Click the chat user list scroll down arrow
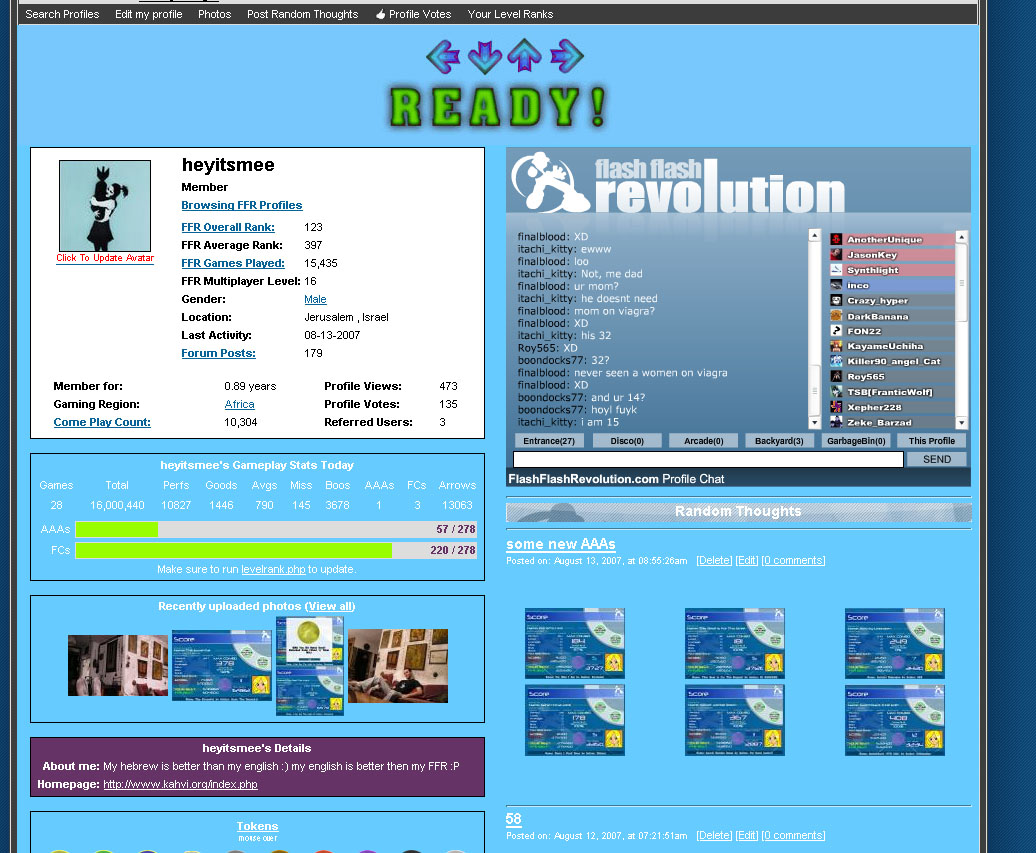The height and width of the screenshot is (853, 1036). (x=962, y=423)
